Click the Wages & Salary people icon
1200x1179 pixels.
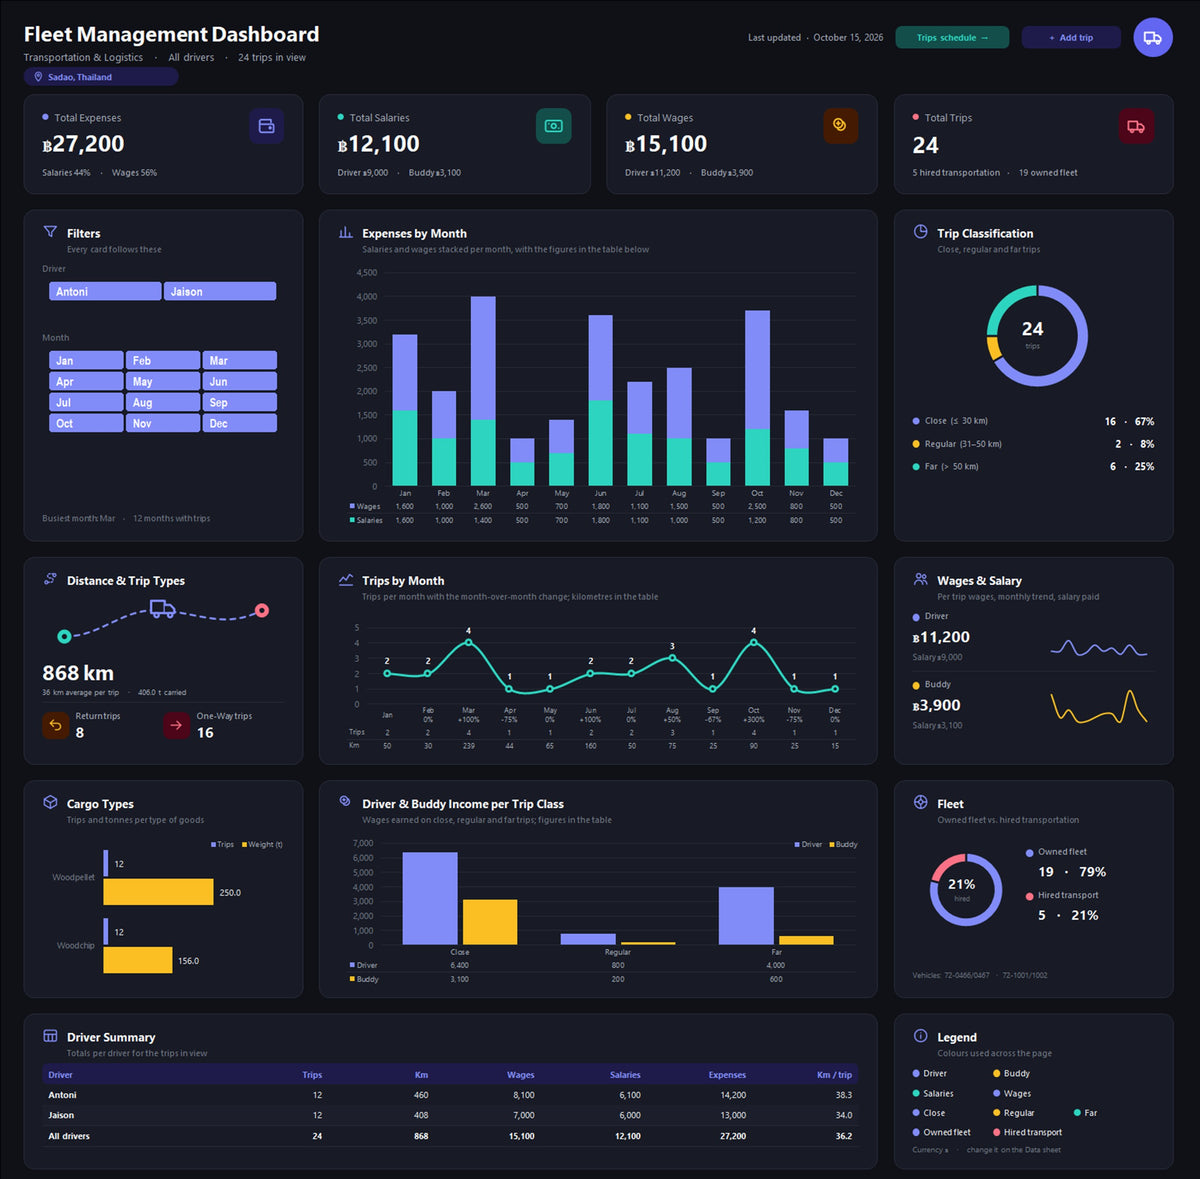click(x=920, y=579)
